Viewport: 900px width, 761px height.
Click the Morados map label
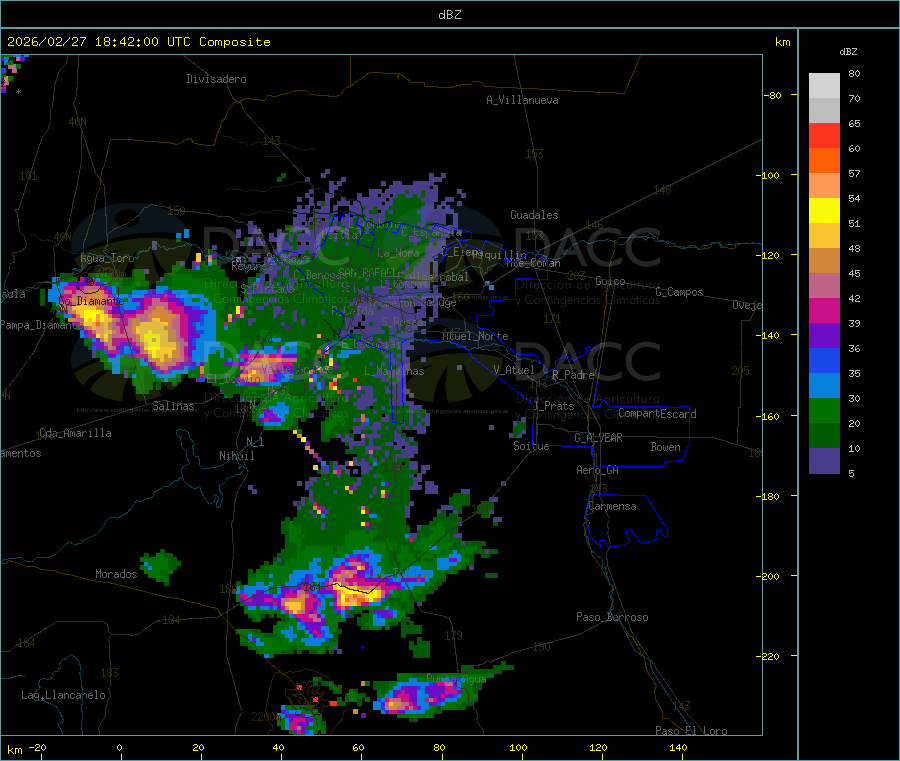point(116,574)
